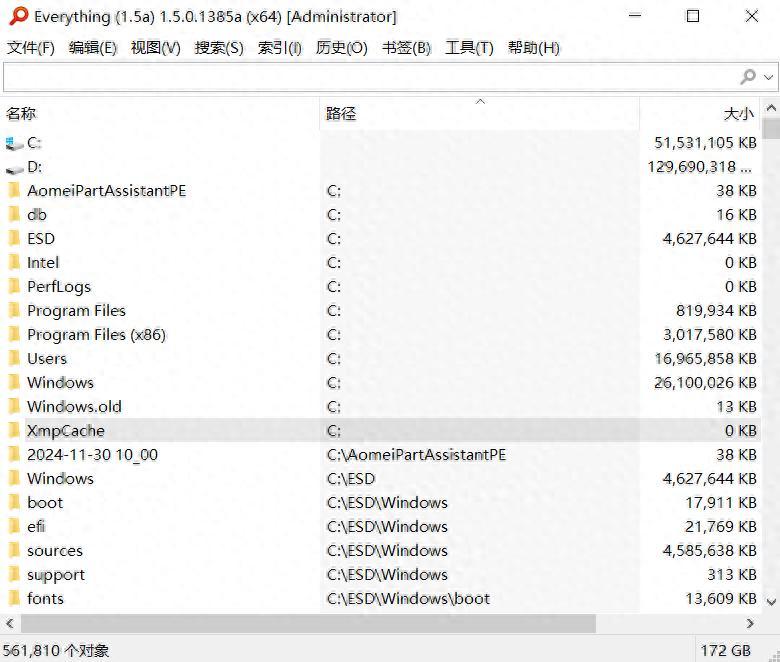Open the search box dropdown arrow
The height and width of the screenshot is (662, 780).
(x=769, y=77)
